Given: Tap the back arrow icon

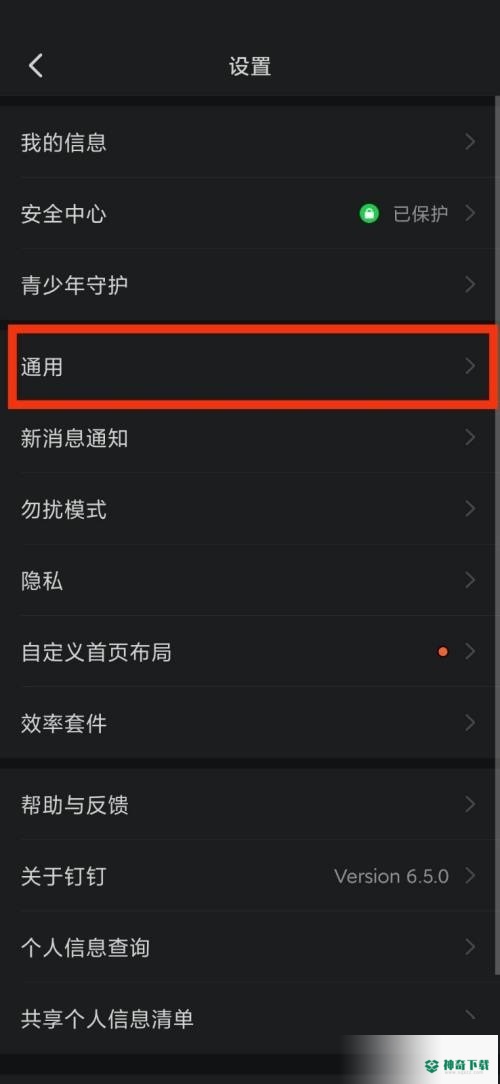Looking at the screenshot, I should point(36,66).
